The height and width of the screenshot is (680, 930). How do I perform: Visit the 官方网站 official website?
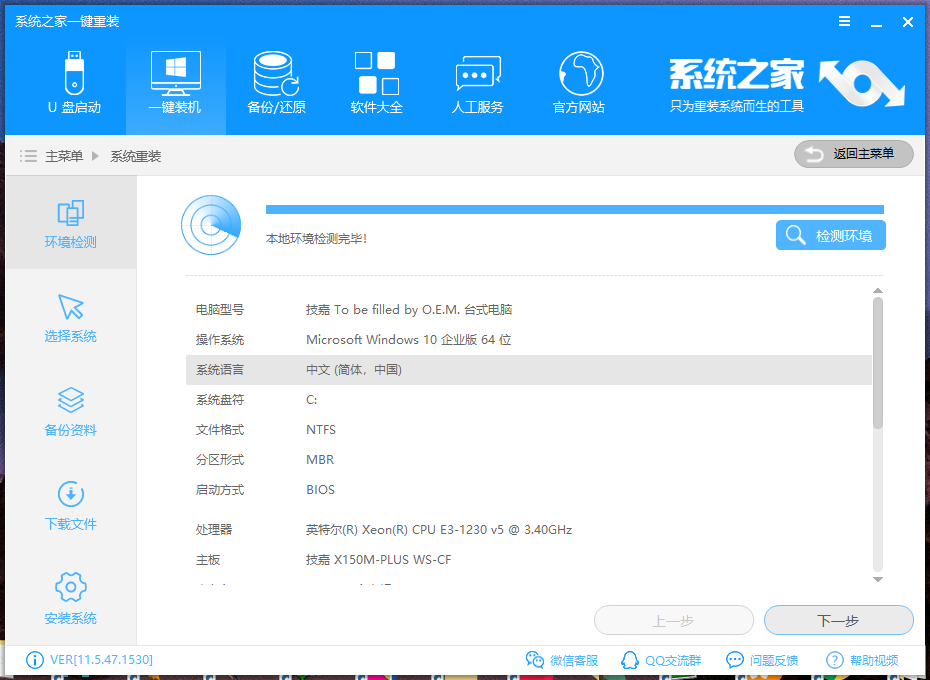[x=579, y=83]
